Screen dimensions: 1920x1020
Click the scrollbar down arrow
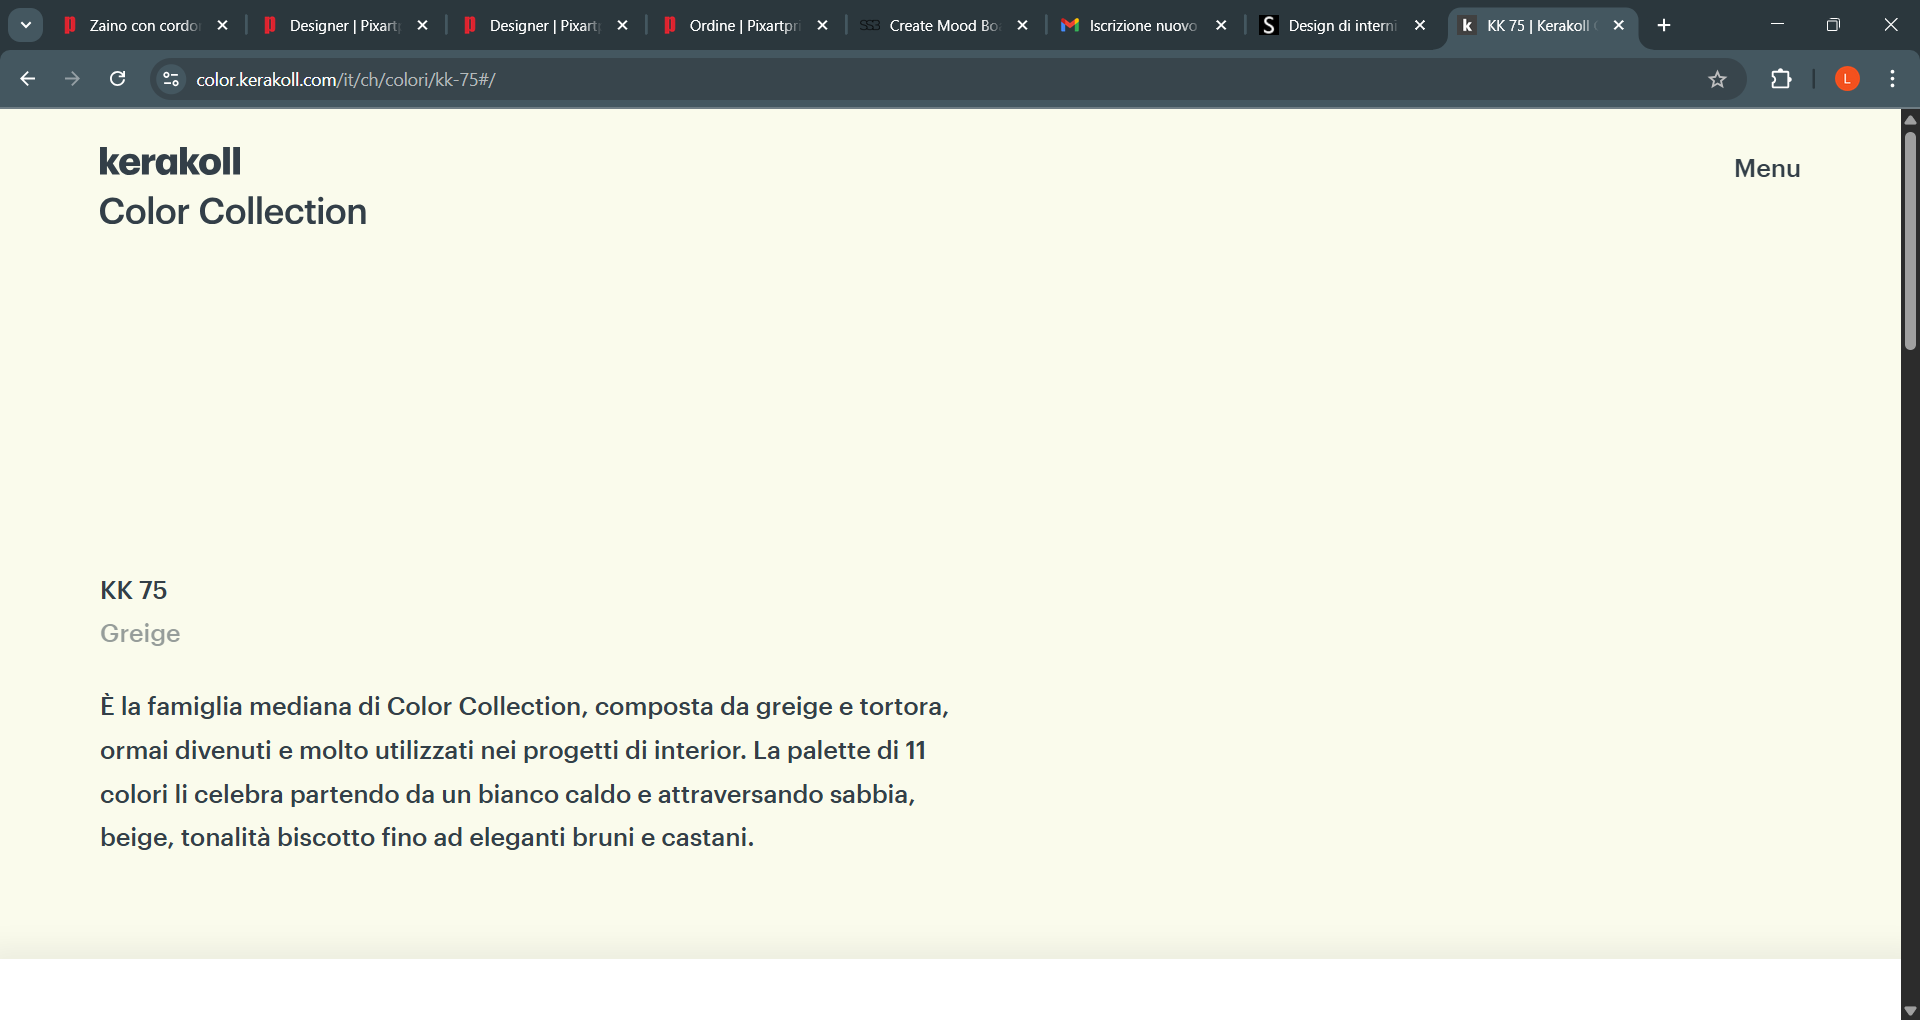pyautogui.click(x=1910, y=1010)
